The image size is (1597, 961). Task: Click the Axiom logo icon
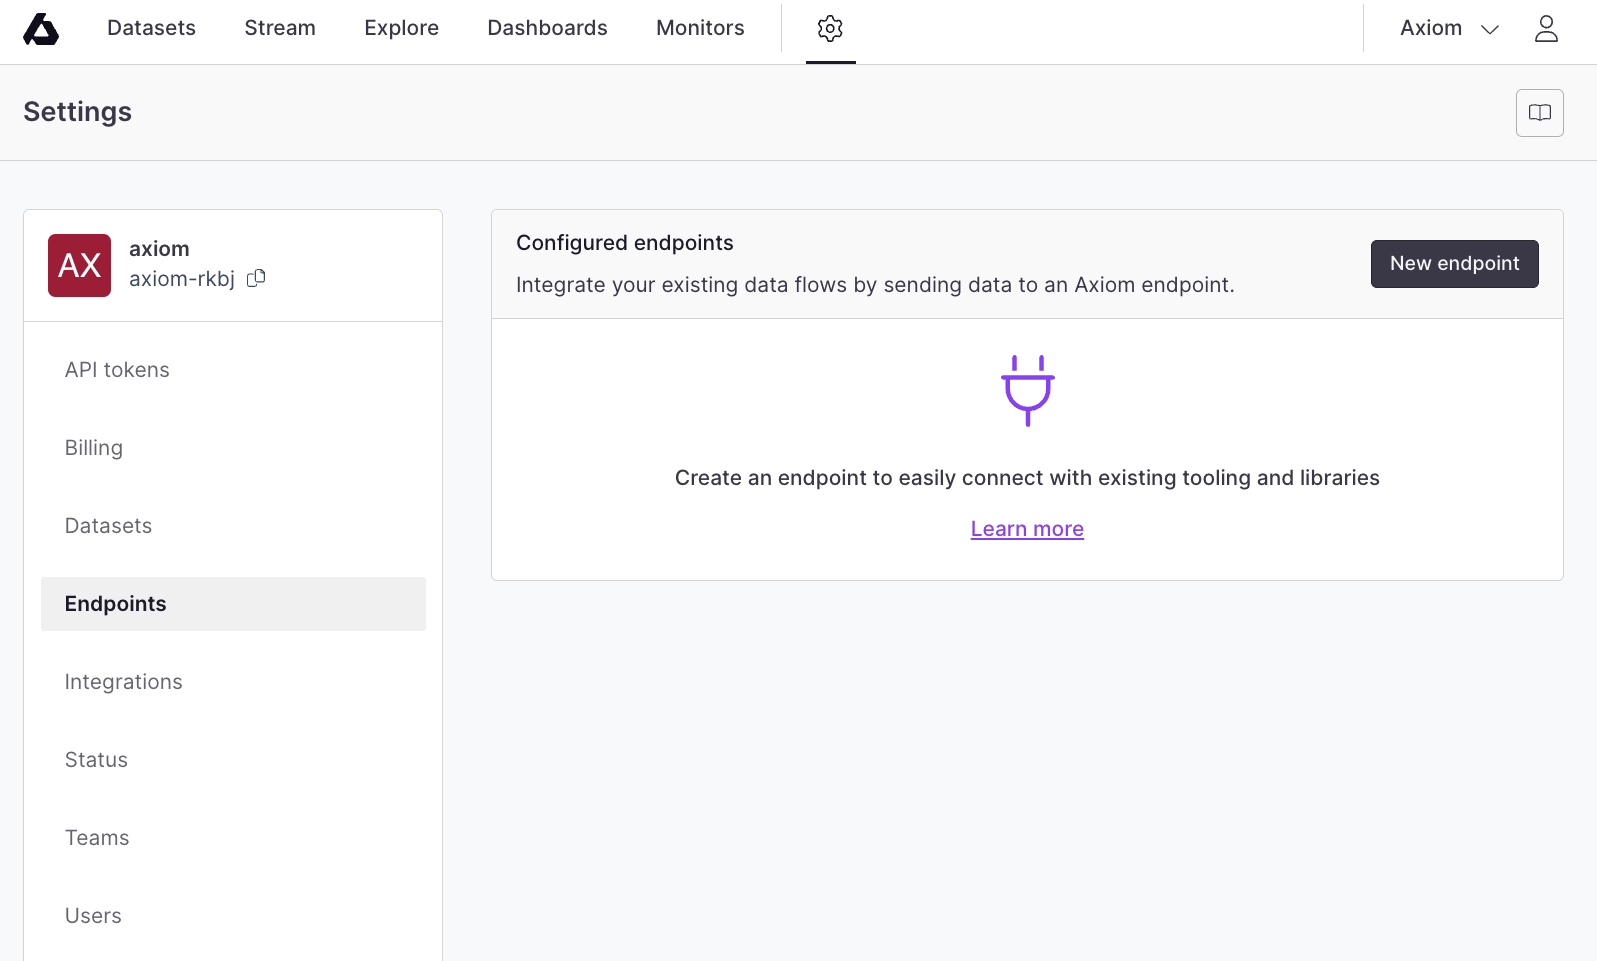coord(41,29)
